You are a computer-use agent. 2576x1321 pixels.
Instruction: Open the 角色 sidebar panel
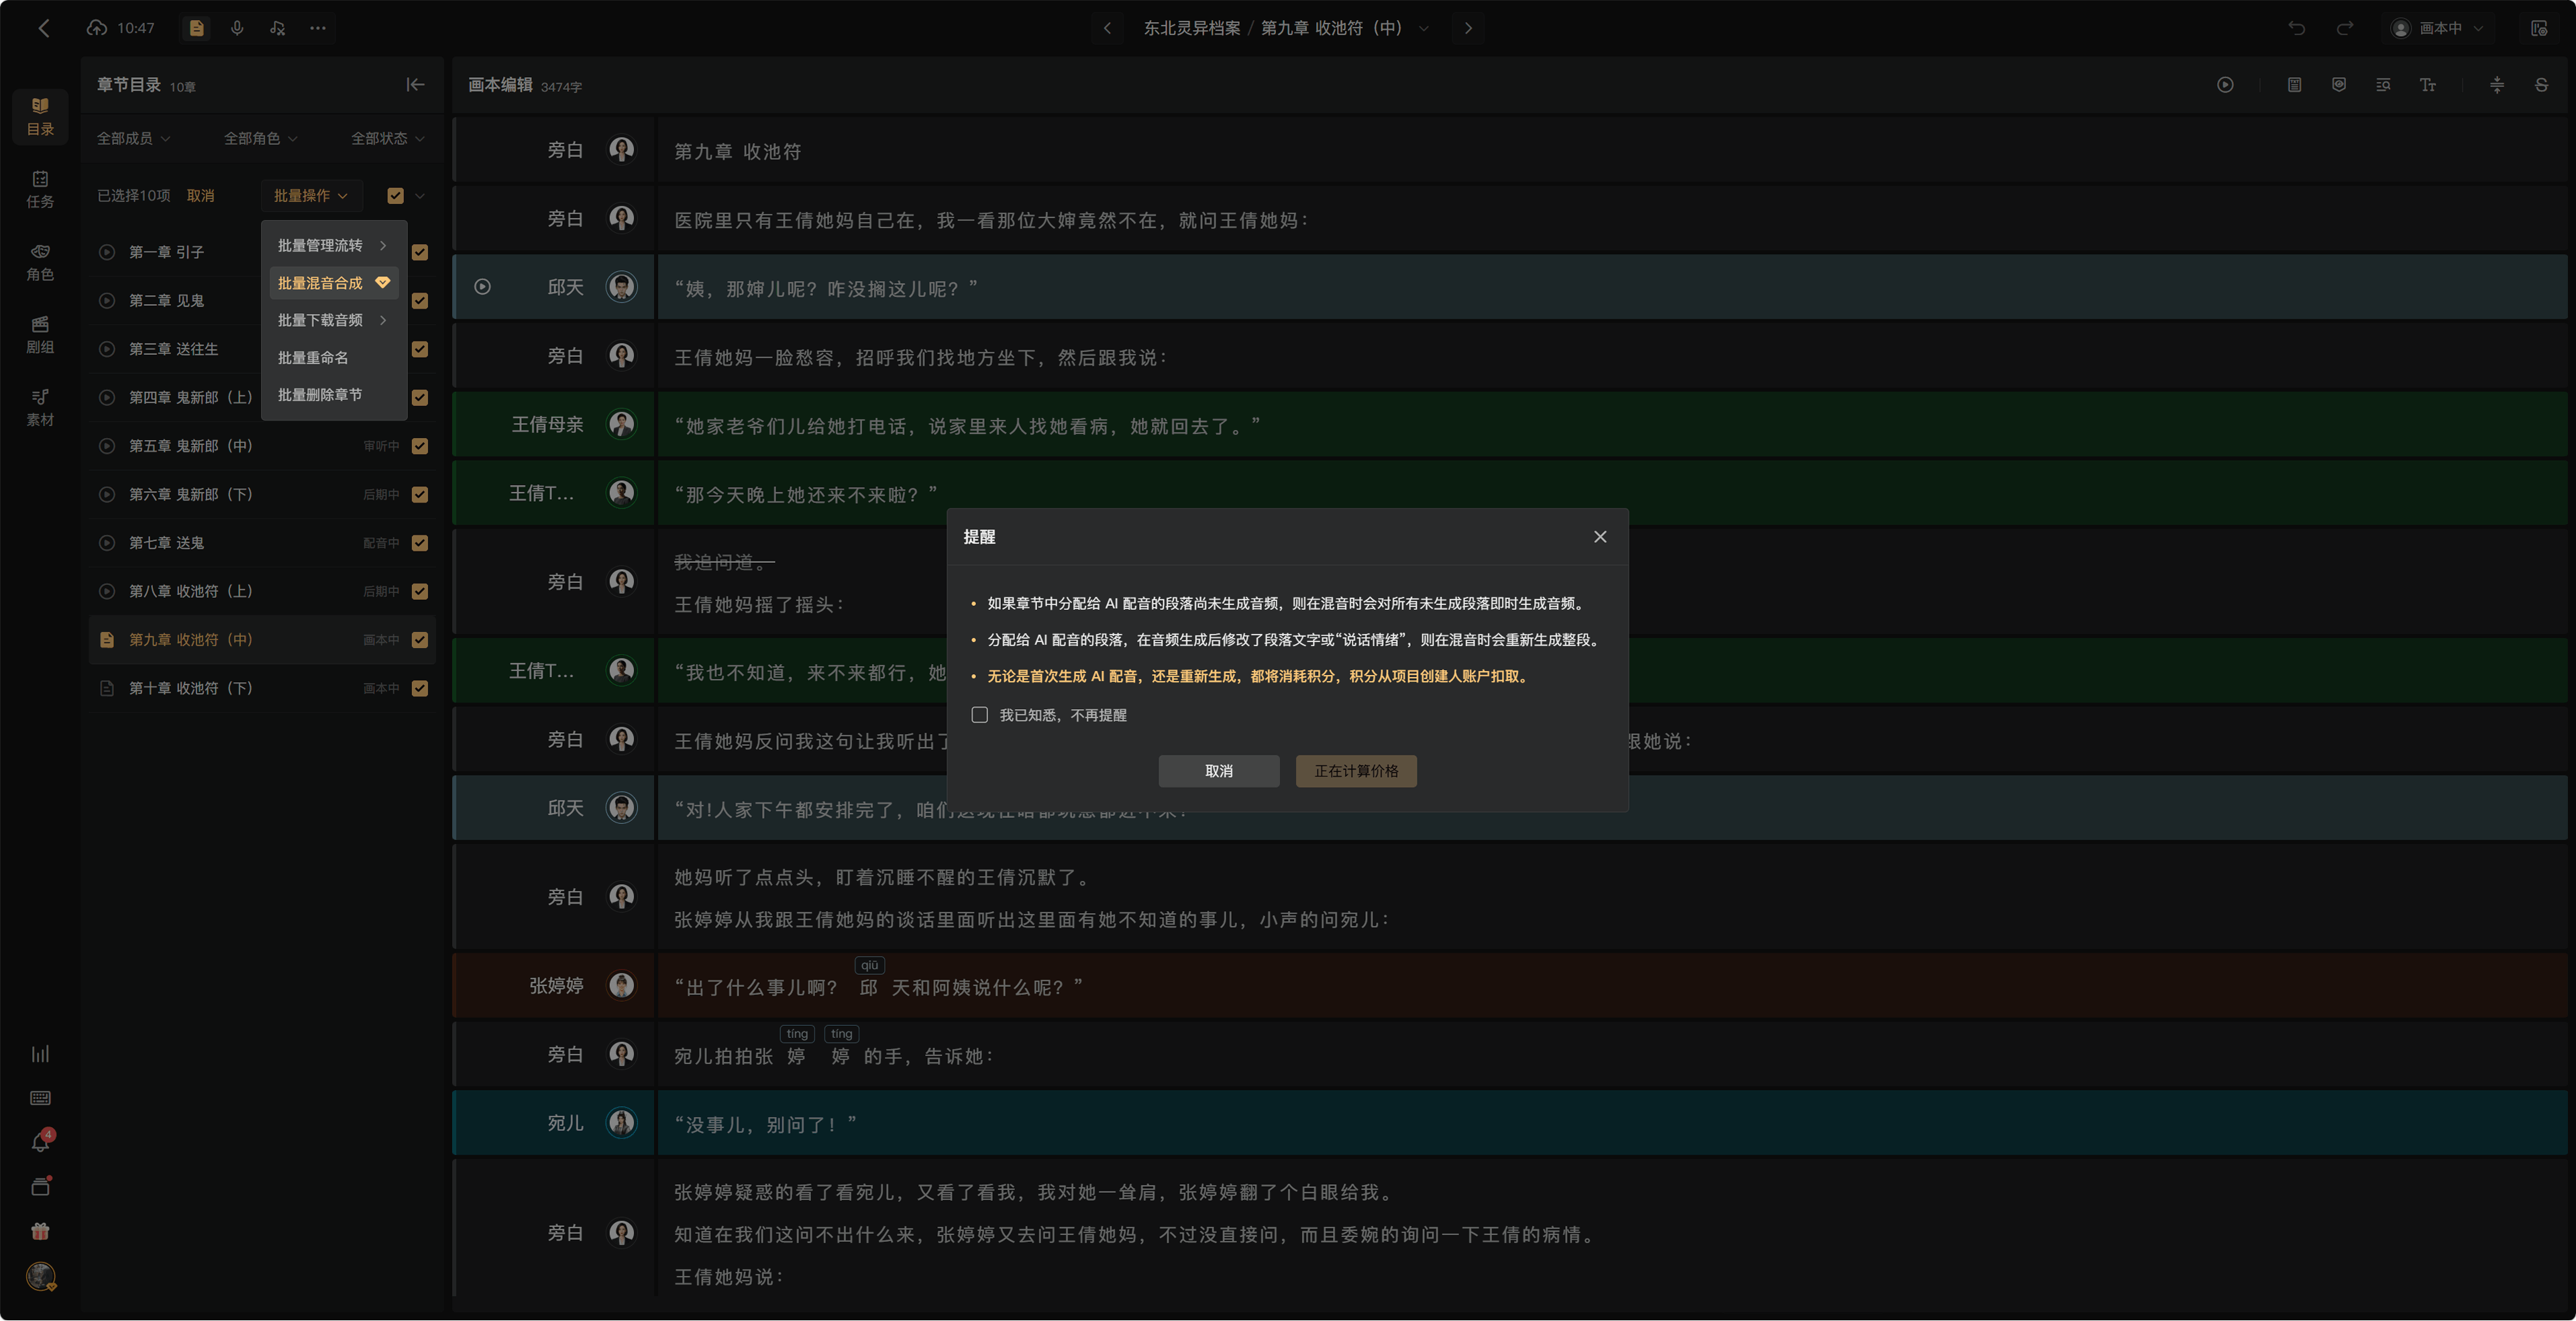click(40, 262)
